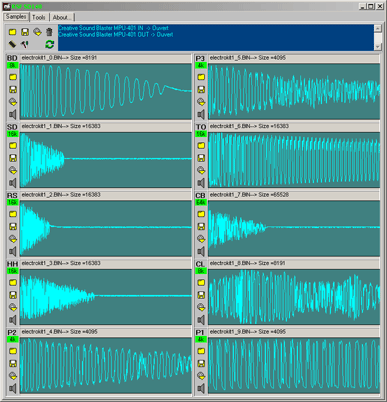Save the BD sample with floppy icon
Screen dimensions: 387x402
tap(13, 90)
